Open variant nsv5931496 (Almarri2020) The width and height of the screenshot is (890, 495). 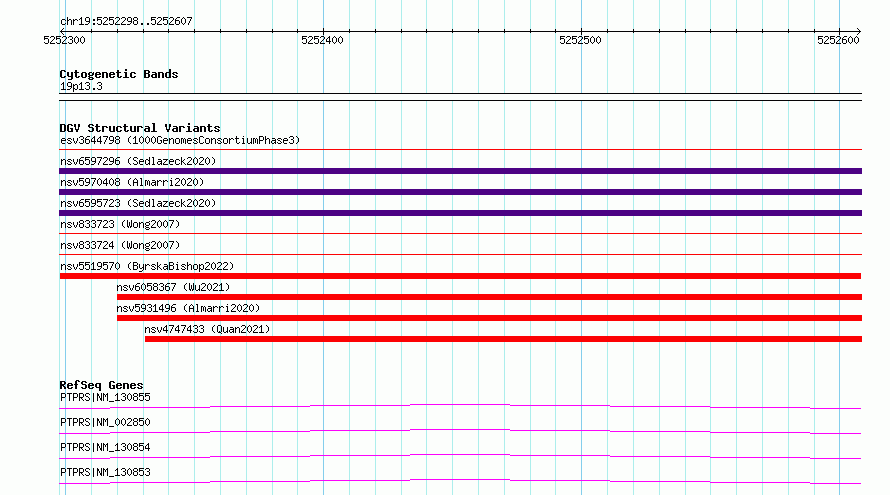[x=188, y=308]
